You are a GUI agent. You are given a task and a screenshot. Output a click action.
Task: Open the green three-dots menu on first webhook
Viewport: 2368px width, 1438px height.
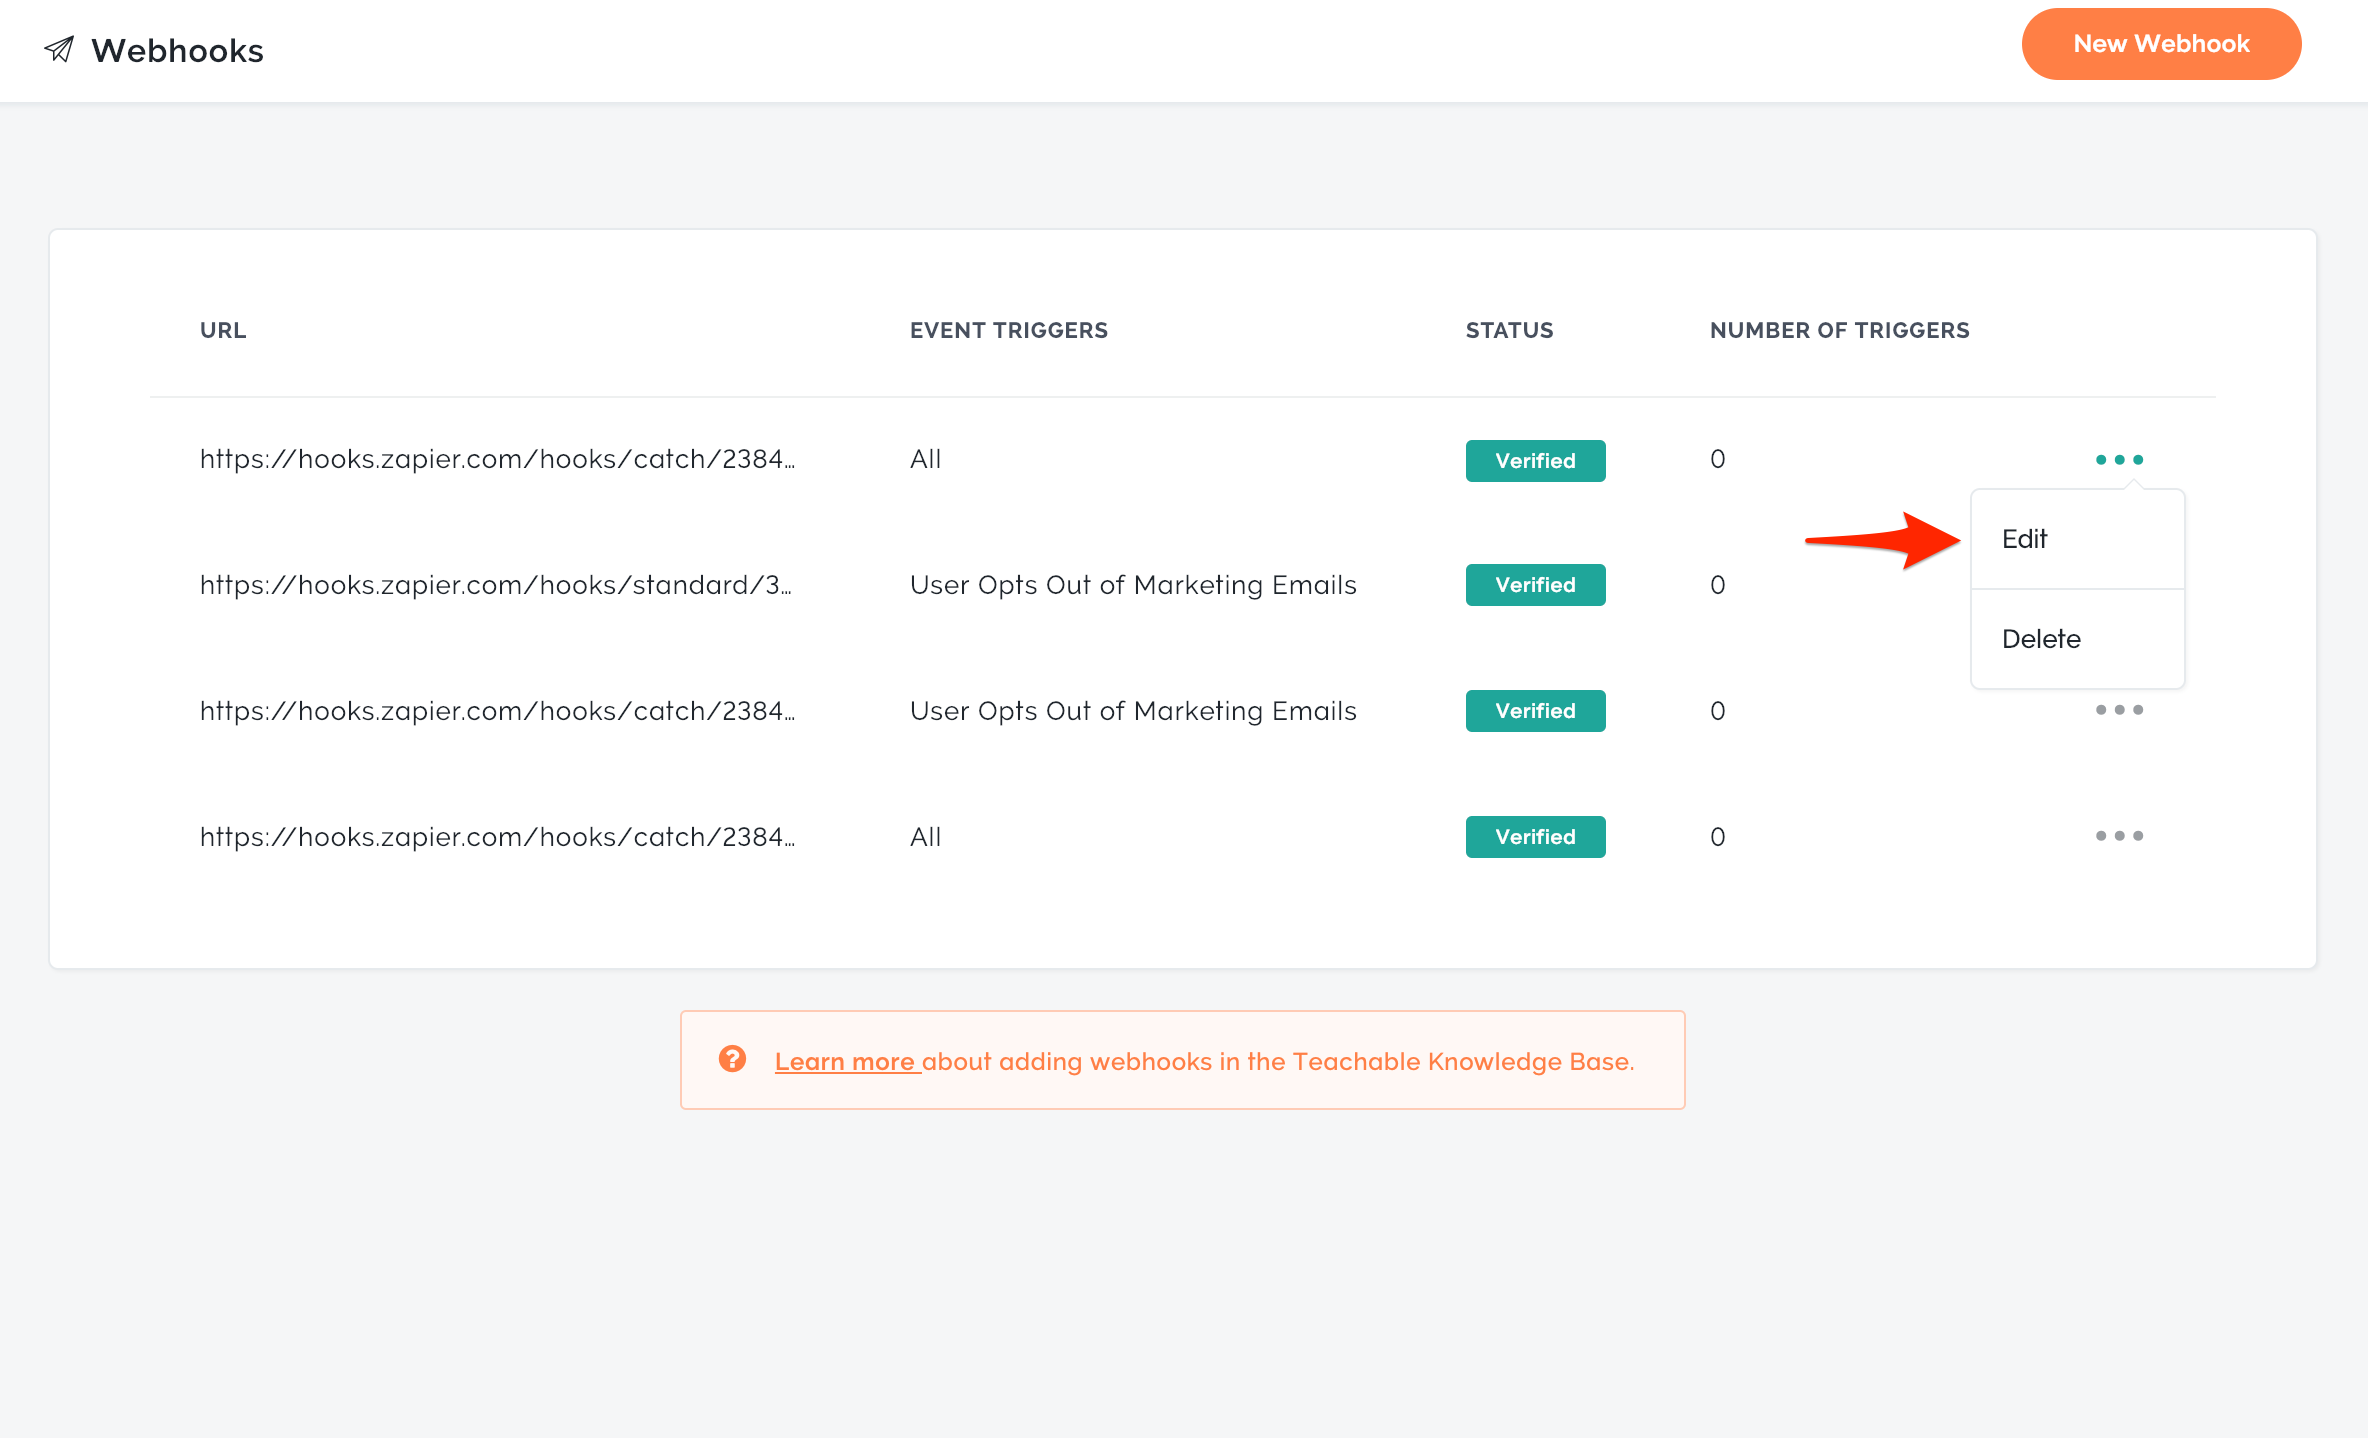click(2119, 459)
